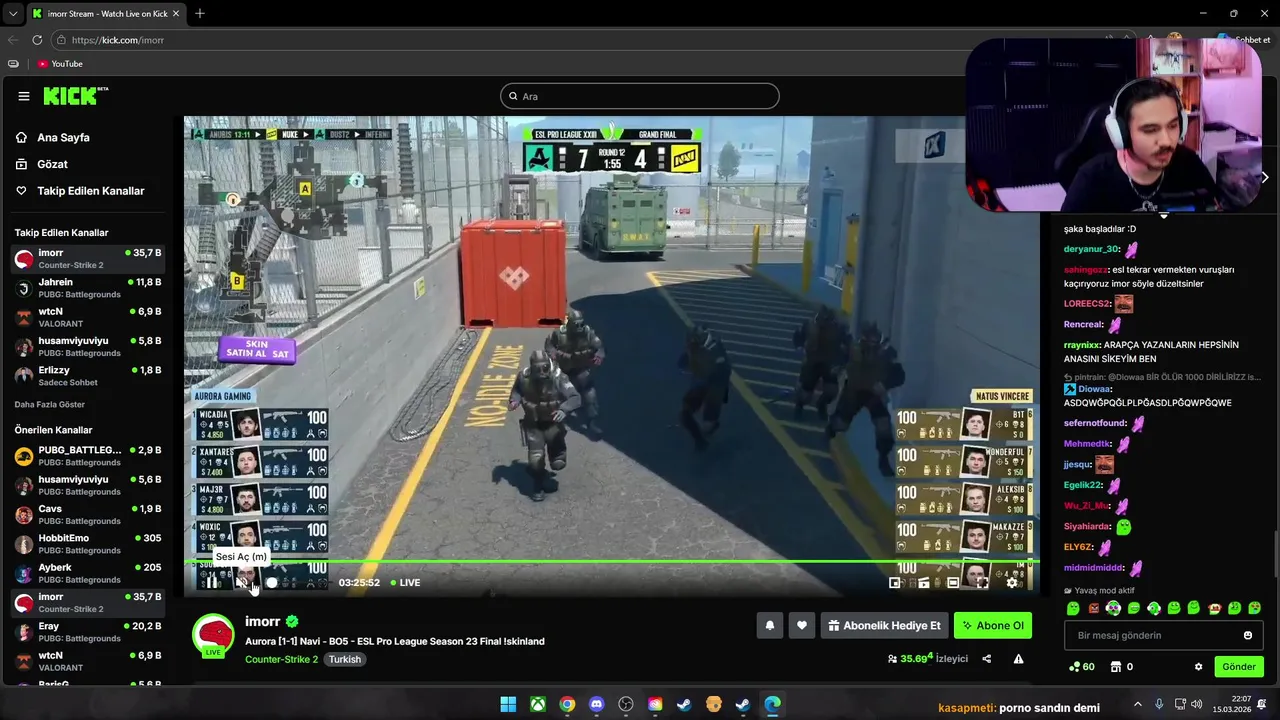Collapse chat with right arrow
The image size is (1280, 720).
coord(1265,177)
